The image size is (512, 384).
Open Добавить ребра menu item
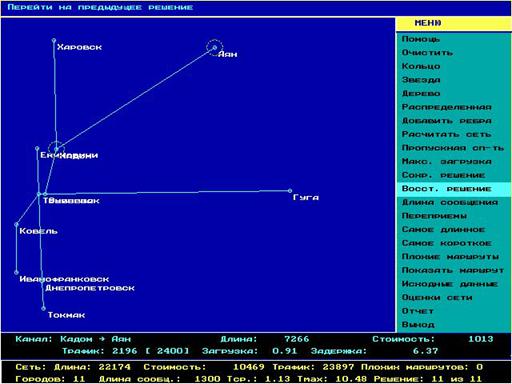[x=447, y=121]
